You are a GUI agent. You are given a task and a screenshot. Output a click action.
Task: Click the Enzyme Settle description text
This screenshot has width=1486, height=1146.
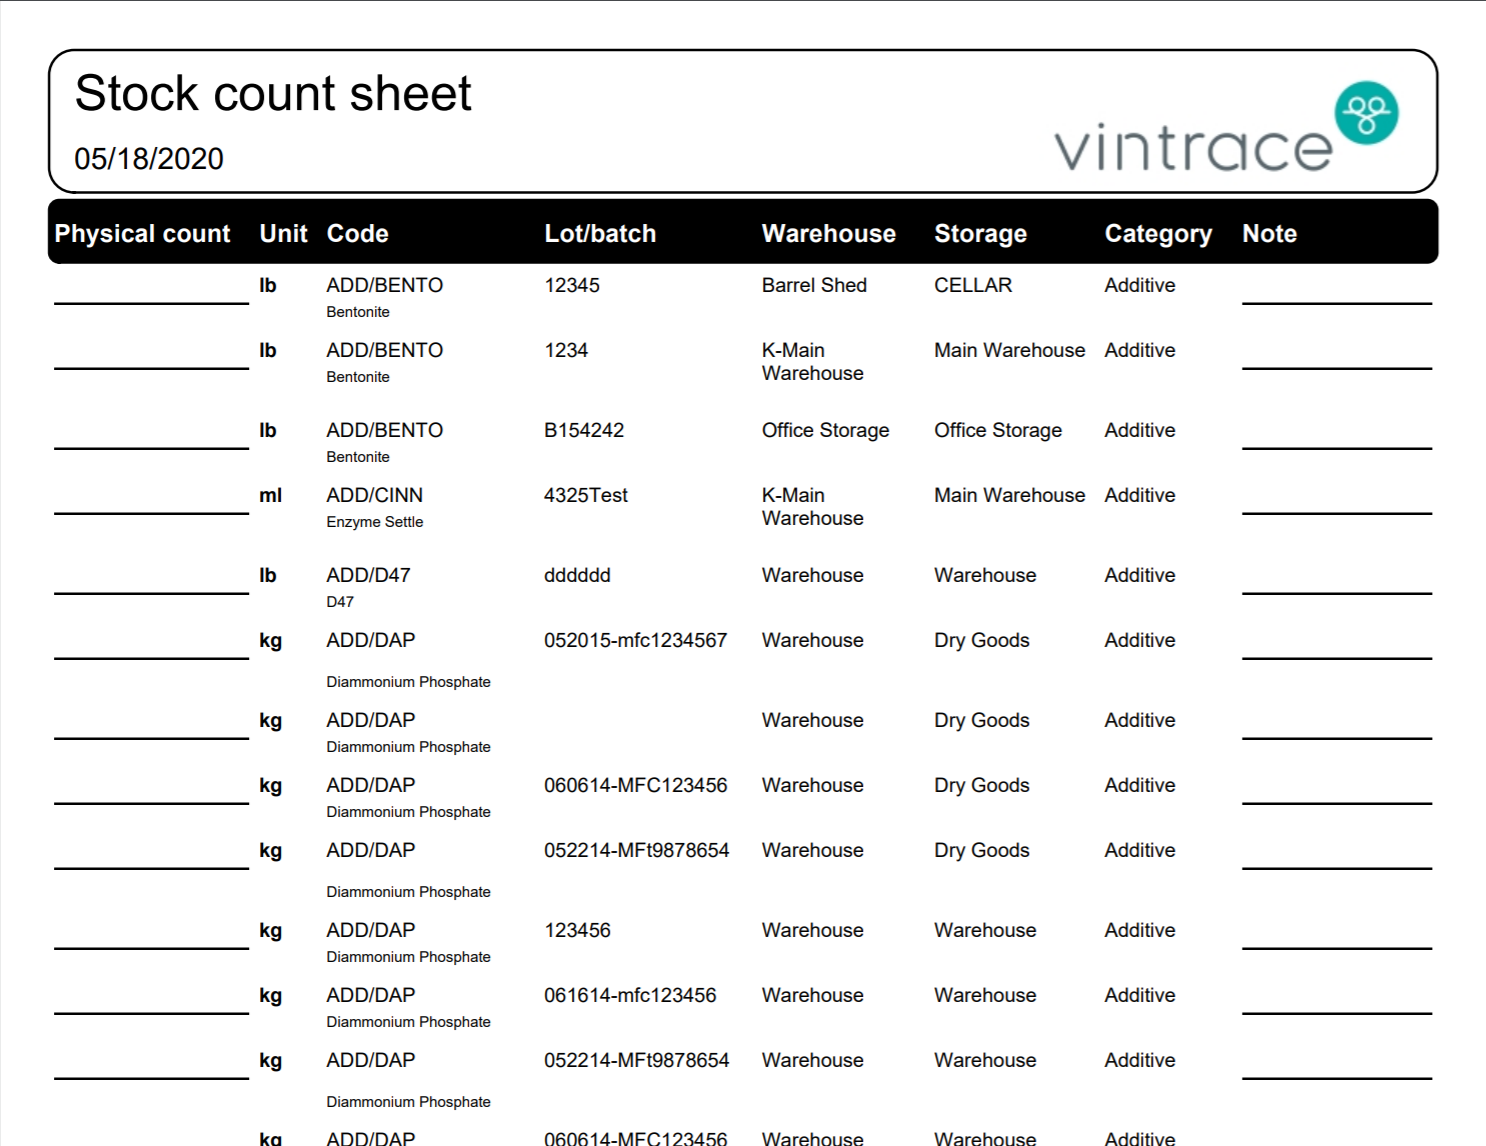pos(375,522)
